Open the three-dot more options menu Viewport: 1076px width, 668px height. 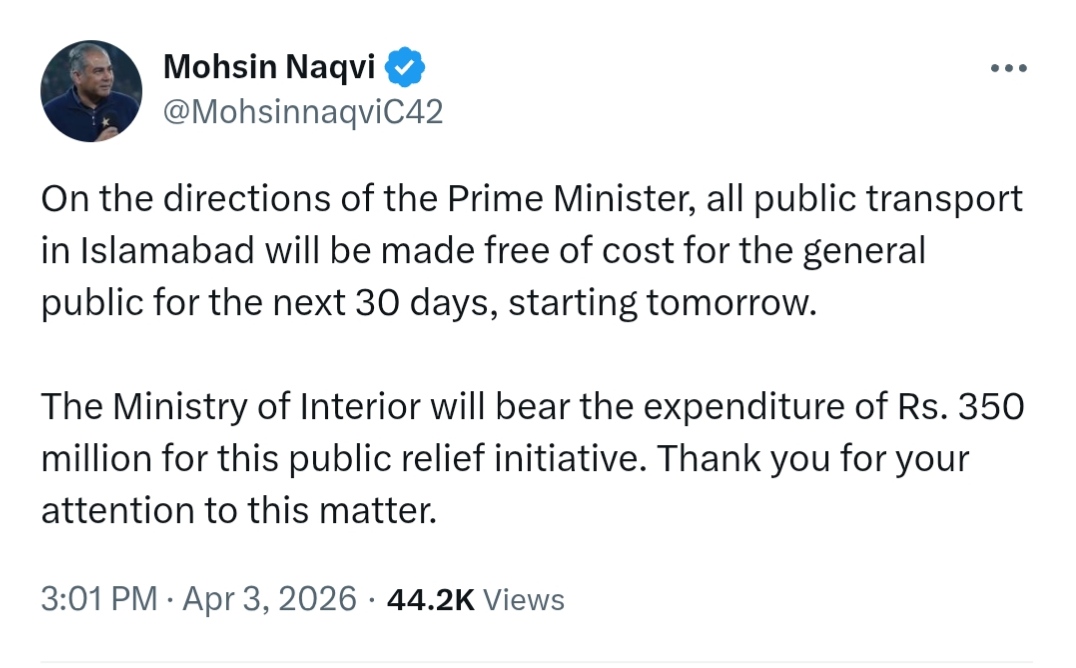click(1008, 68)
